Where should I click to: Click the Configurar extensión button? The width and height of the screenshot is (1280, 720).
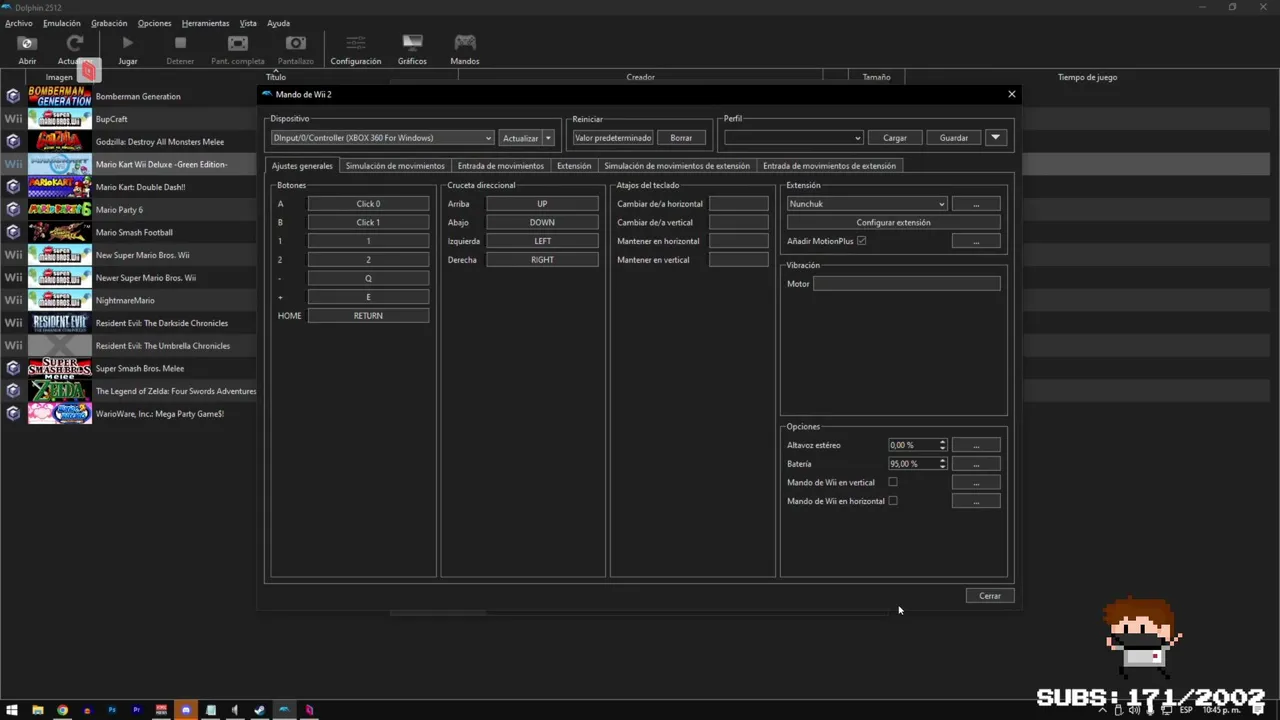pos(893,223)
